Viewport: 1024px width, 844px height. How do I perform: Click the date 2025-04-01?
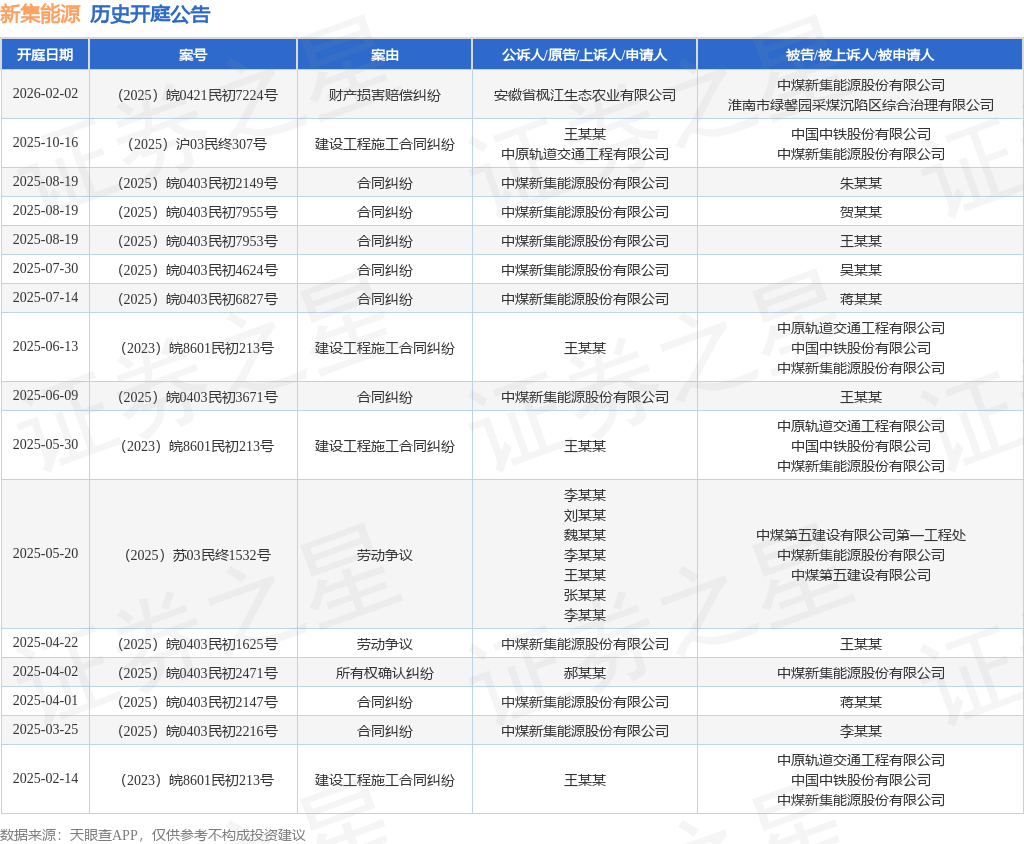point(45,700)
